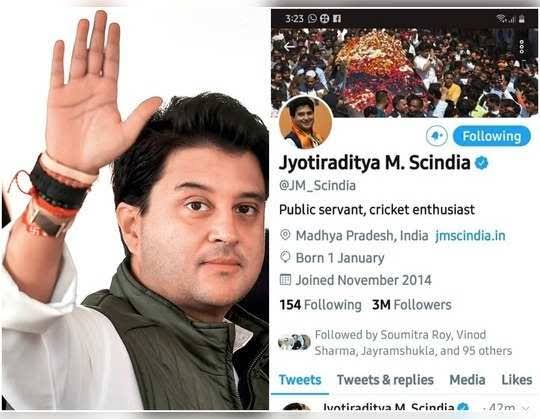Enable notifications with the bell icon
Screen dimensions: 540x419
437,136
